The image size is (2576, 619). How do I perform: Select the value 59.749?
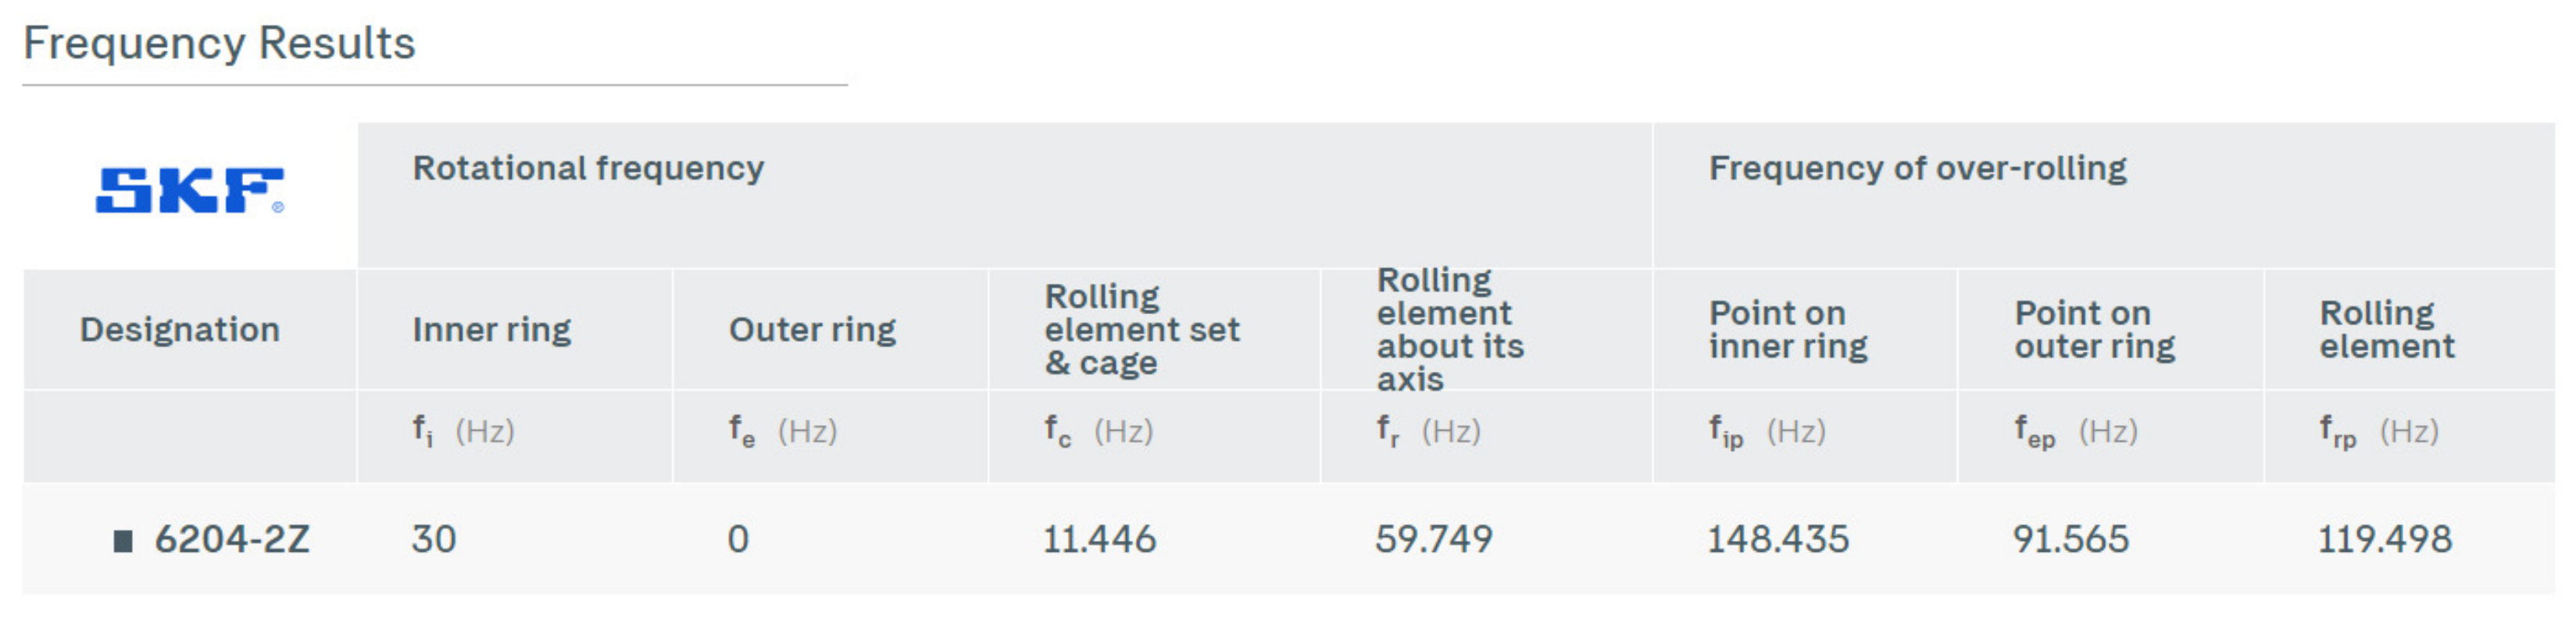point(1433,540)
